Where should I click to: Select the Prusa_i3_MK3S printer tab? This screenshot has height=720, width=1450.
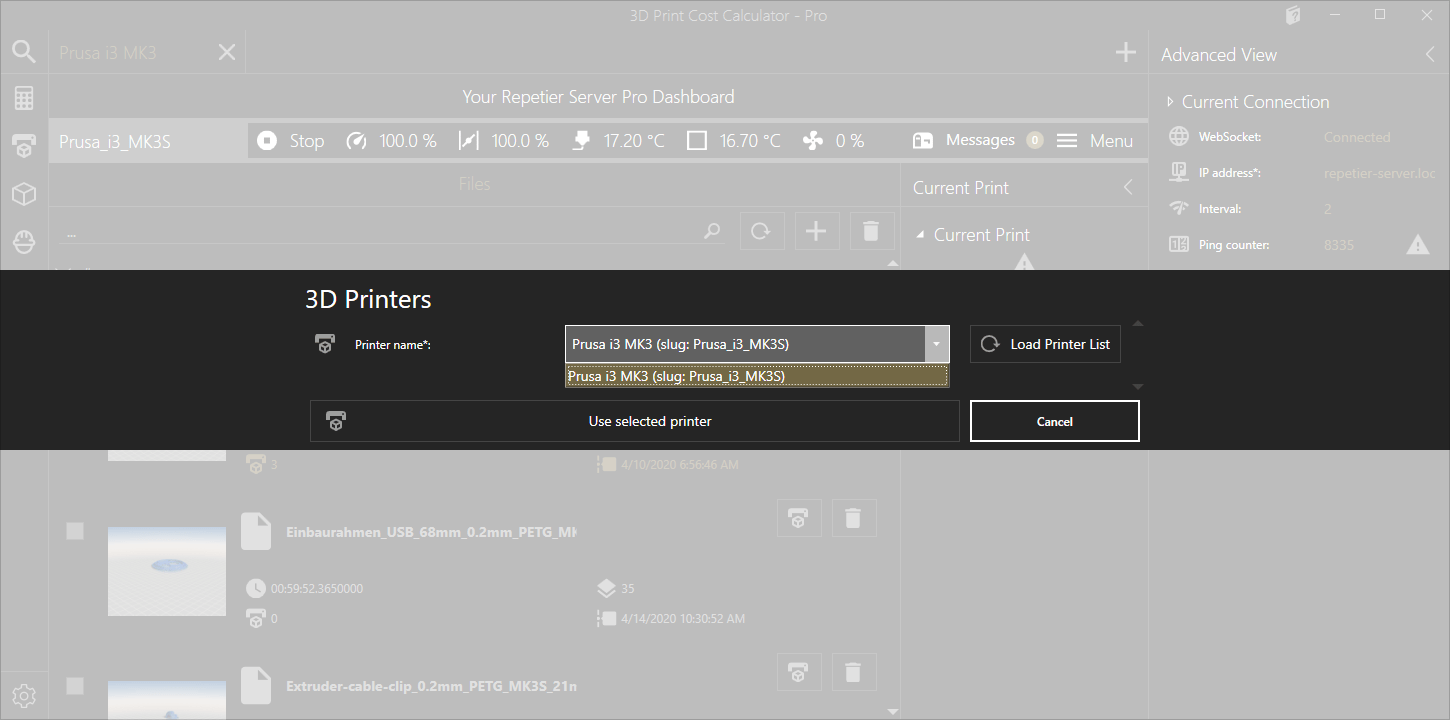pyautogui.click(x=148, y=141)
